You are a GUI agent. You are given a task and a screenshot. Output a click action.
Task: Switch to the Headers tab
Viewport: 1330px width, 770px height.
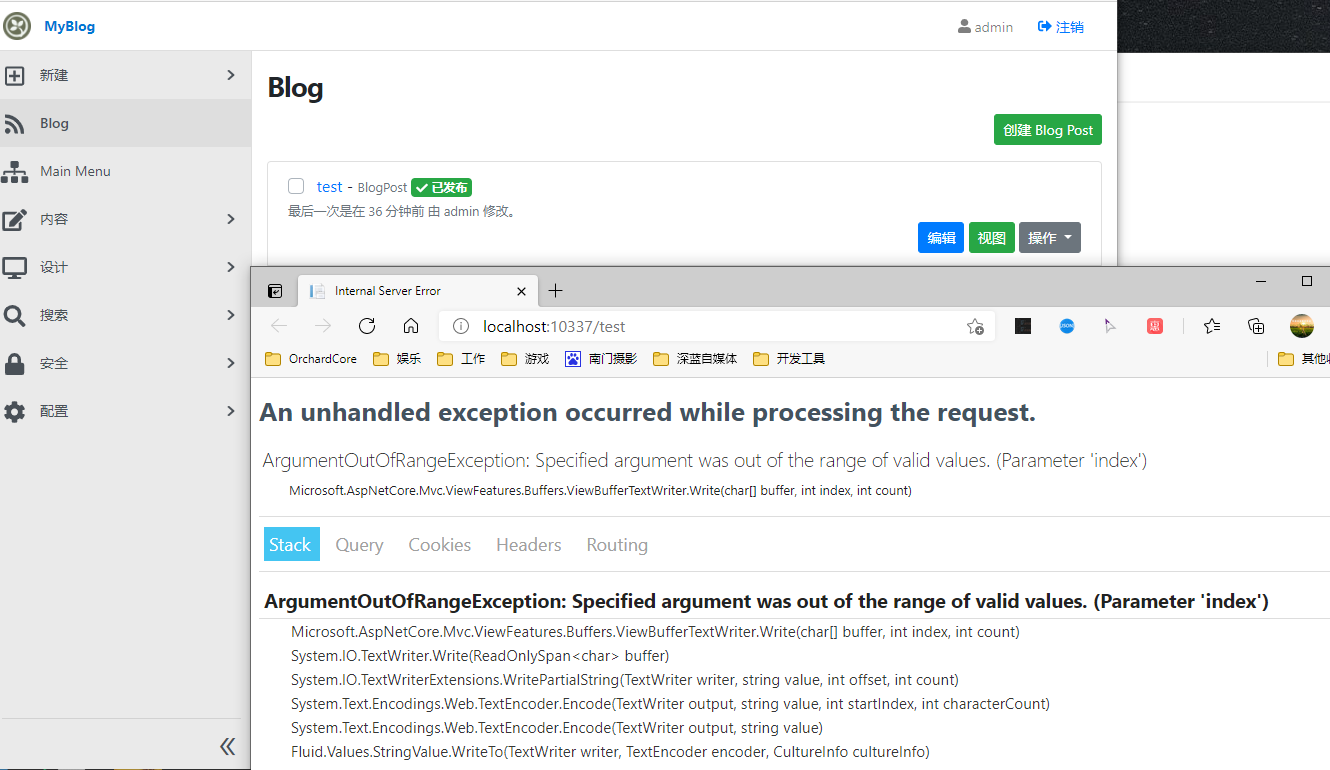529,545
